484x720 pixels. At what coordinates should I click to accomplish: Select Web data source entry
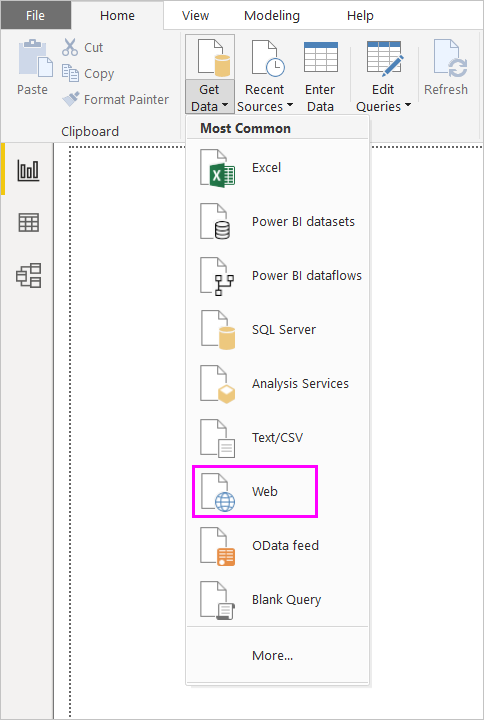pos(277,492)
